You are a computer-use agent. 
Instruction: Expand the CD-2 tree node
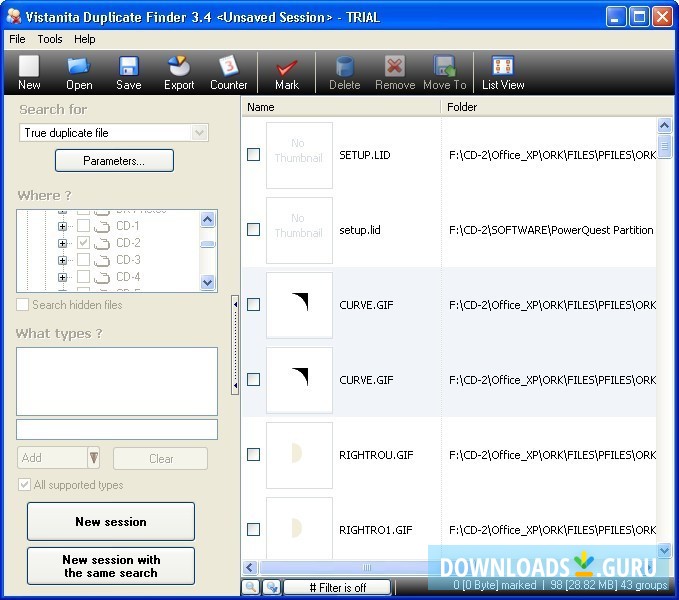point(62,243)
